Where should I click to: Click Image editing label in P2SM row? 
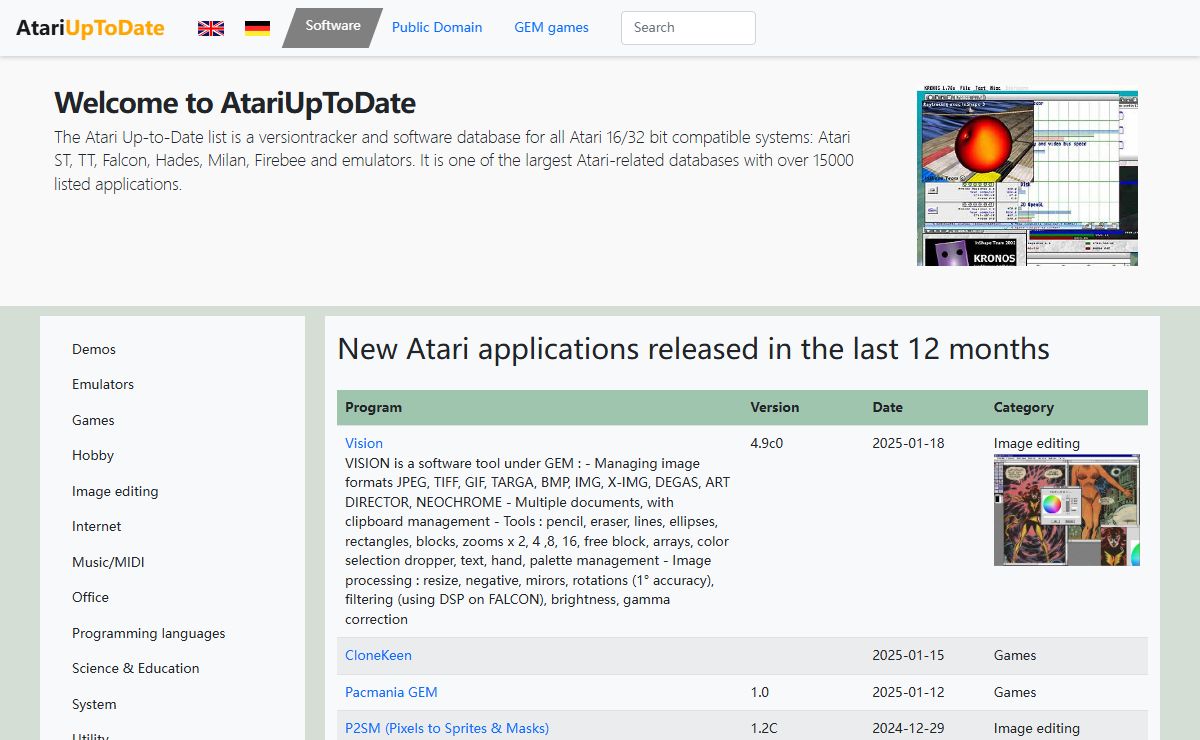(x=1037, y=728)
